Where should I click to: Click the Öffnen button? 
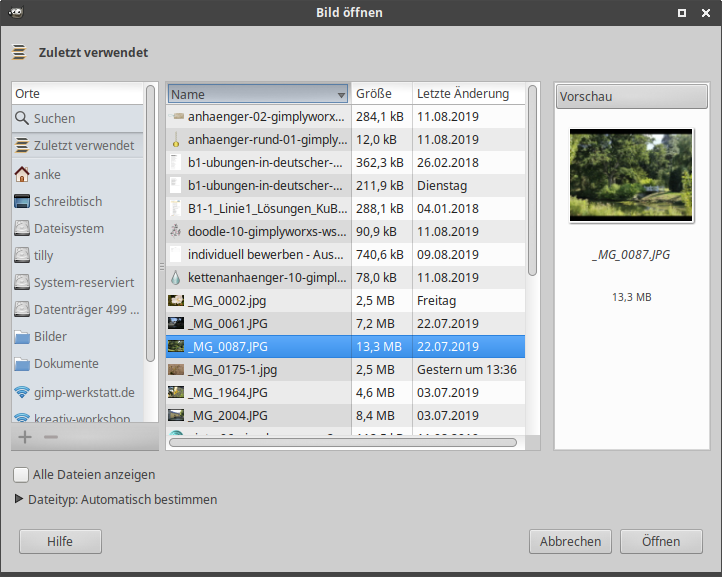pyautogui.click(x=661, y=542)
